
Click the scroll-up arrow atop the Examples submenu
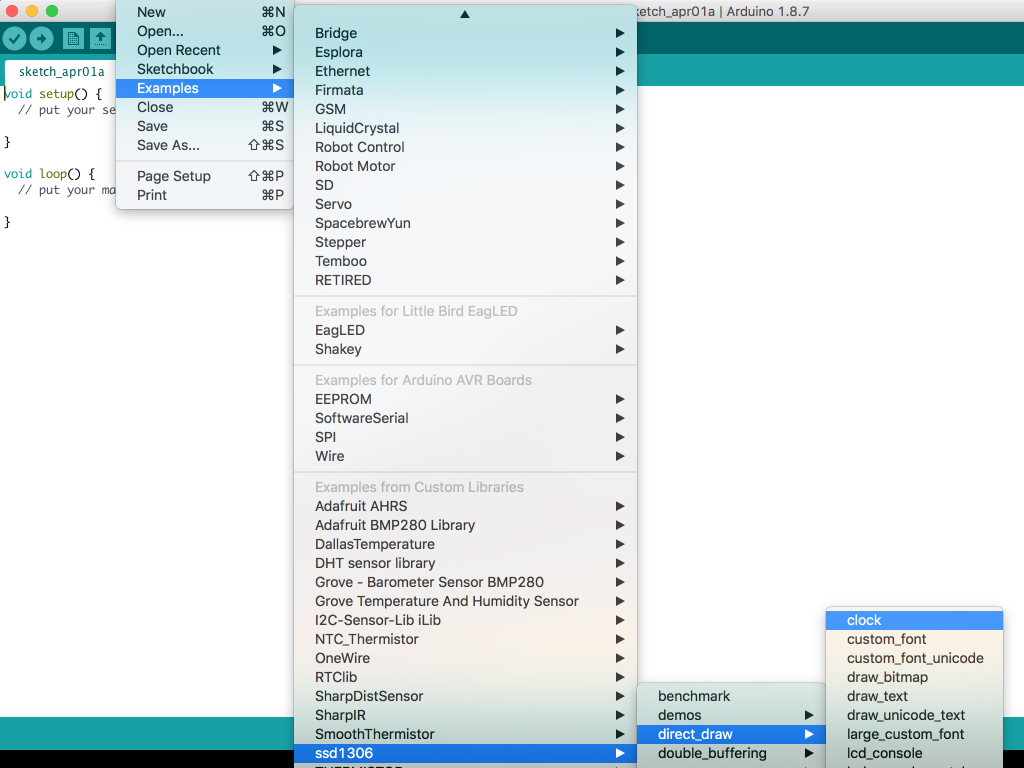tap(465, 14)
